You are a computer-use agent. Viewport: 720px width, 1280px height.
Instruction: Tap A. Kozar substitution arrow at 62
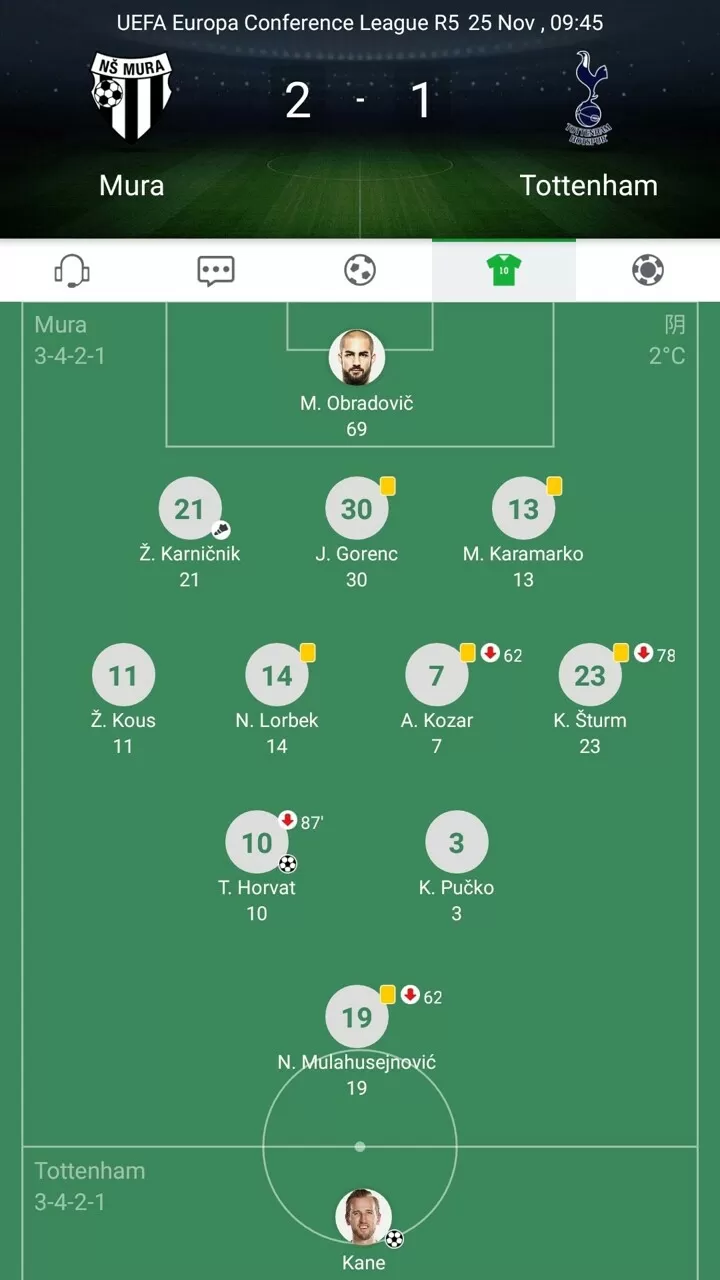pos(490,653)
